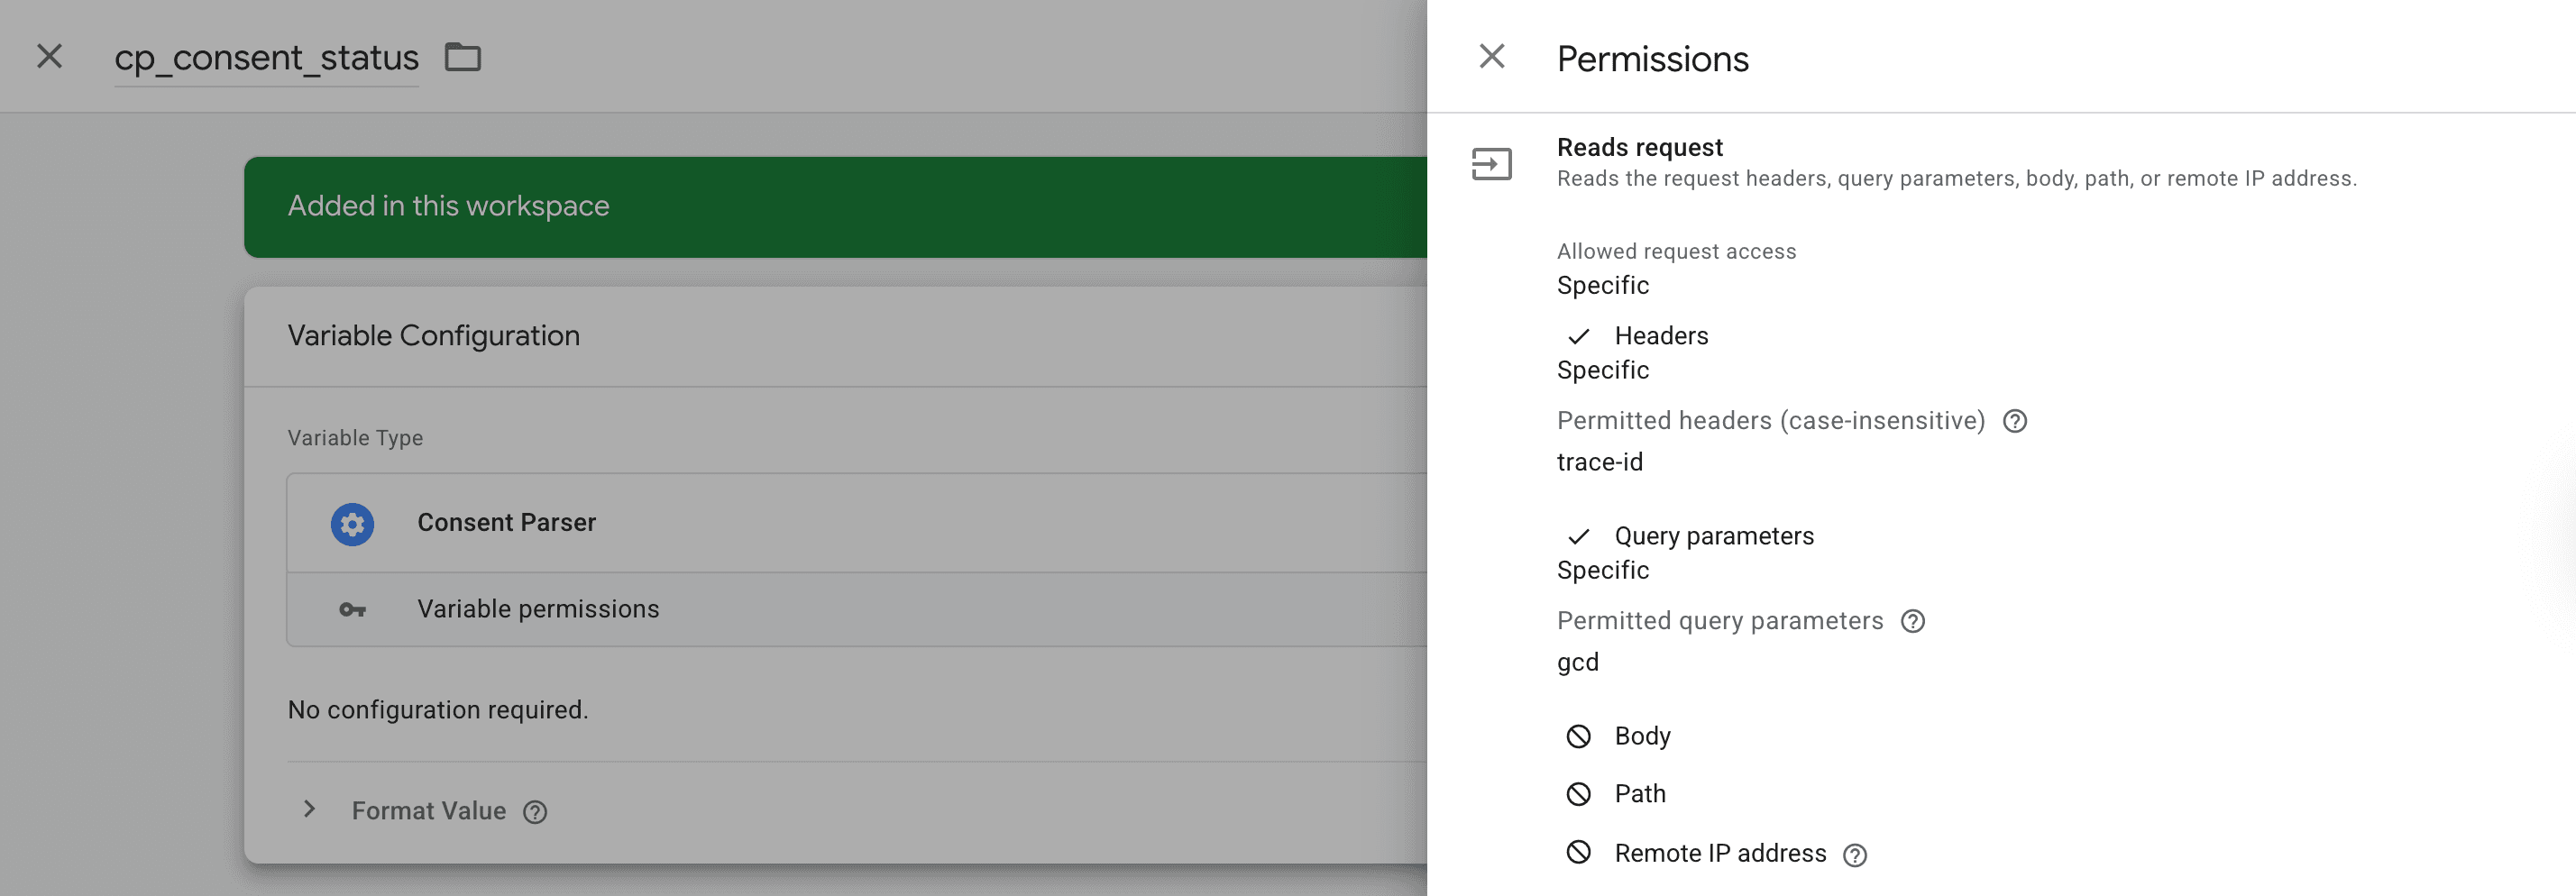The image size is (2576, 896).
Task: Click the Reads request permission icon
Action: (x=1492, y=163)
